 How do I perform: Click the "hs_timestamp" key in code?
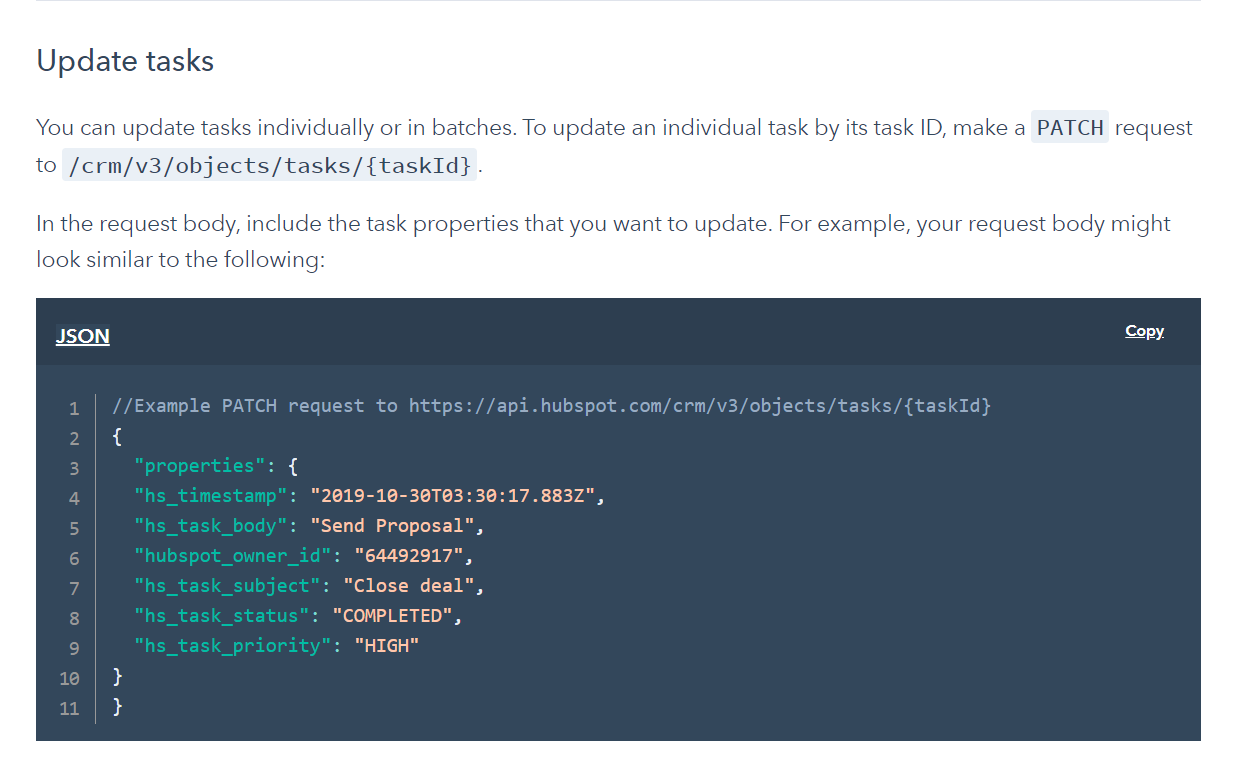211,496
